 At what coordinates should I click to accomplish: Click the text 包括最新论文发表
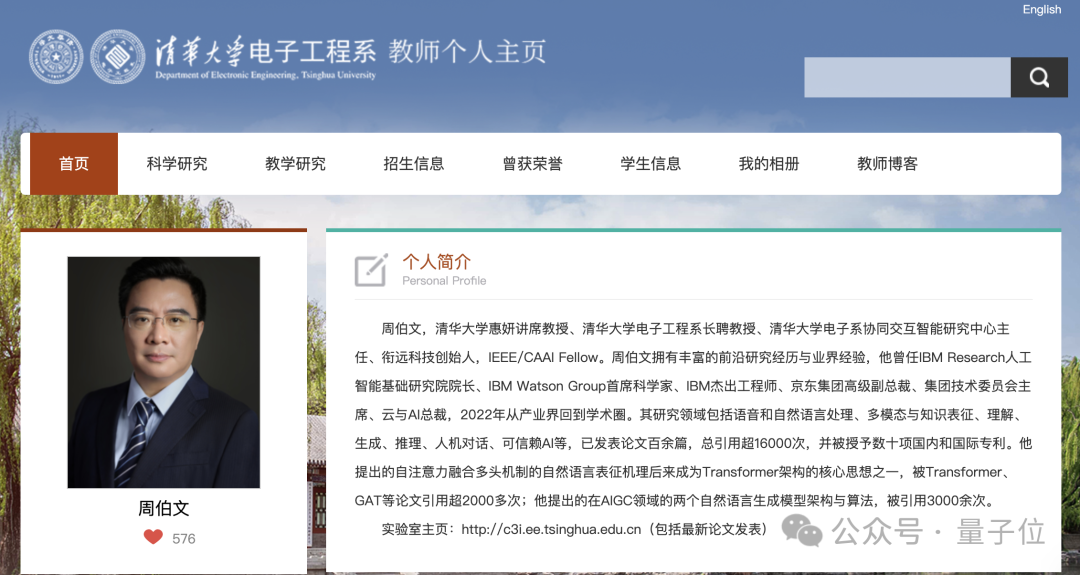(x=706, y=530)
